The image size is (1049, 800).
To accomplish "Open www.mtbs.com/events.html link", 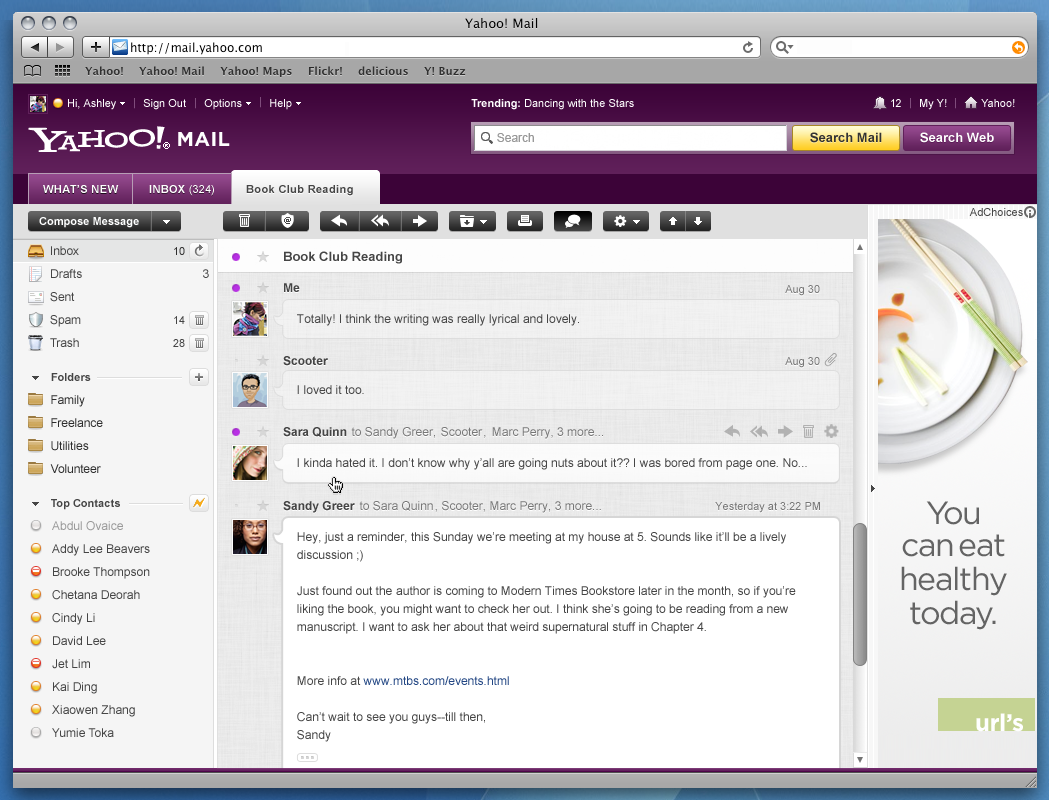I will tap(436, 681).
